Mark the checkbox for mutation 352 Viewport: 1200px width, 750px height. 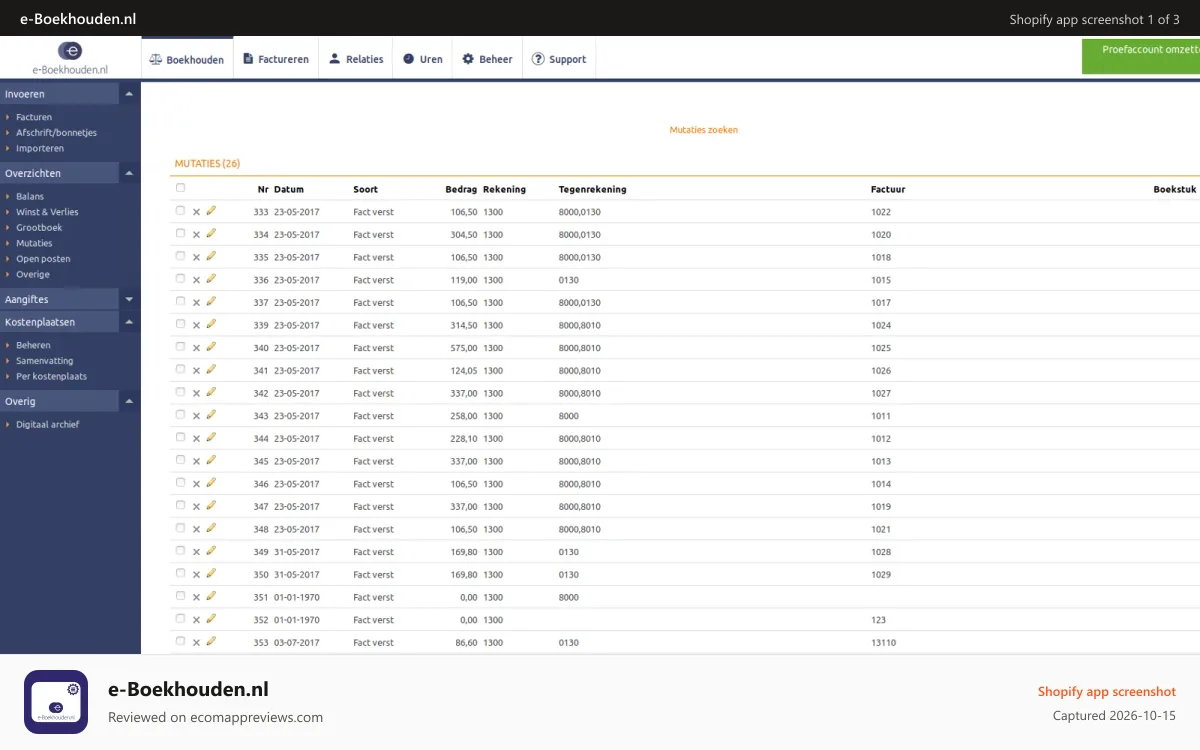[180, 619]
